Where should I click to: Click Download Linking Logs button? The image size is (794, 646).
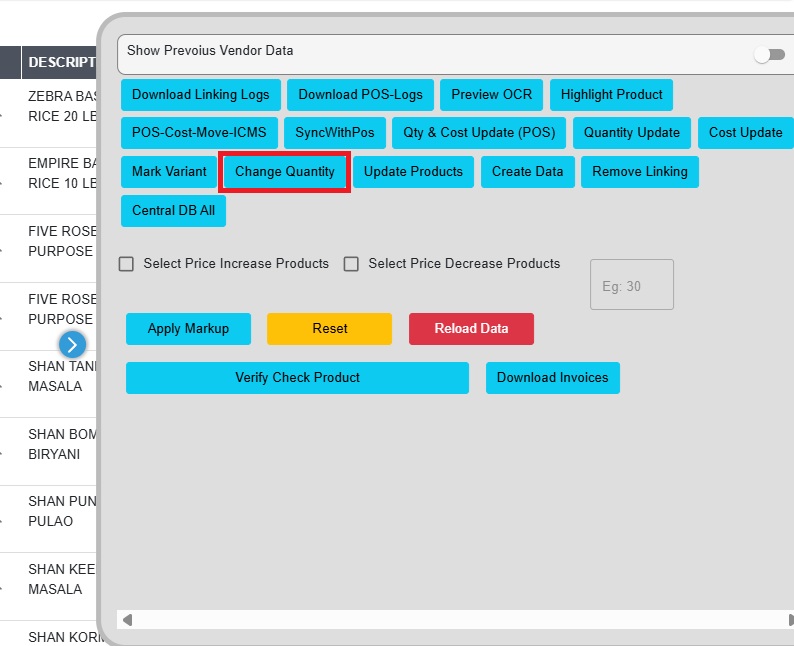coord(201,95)
